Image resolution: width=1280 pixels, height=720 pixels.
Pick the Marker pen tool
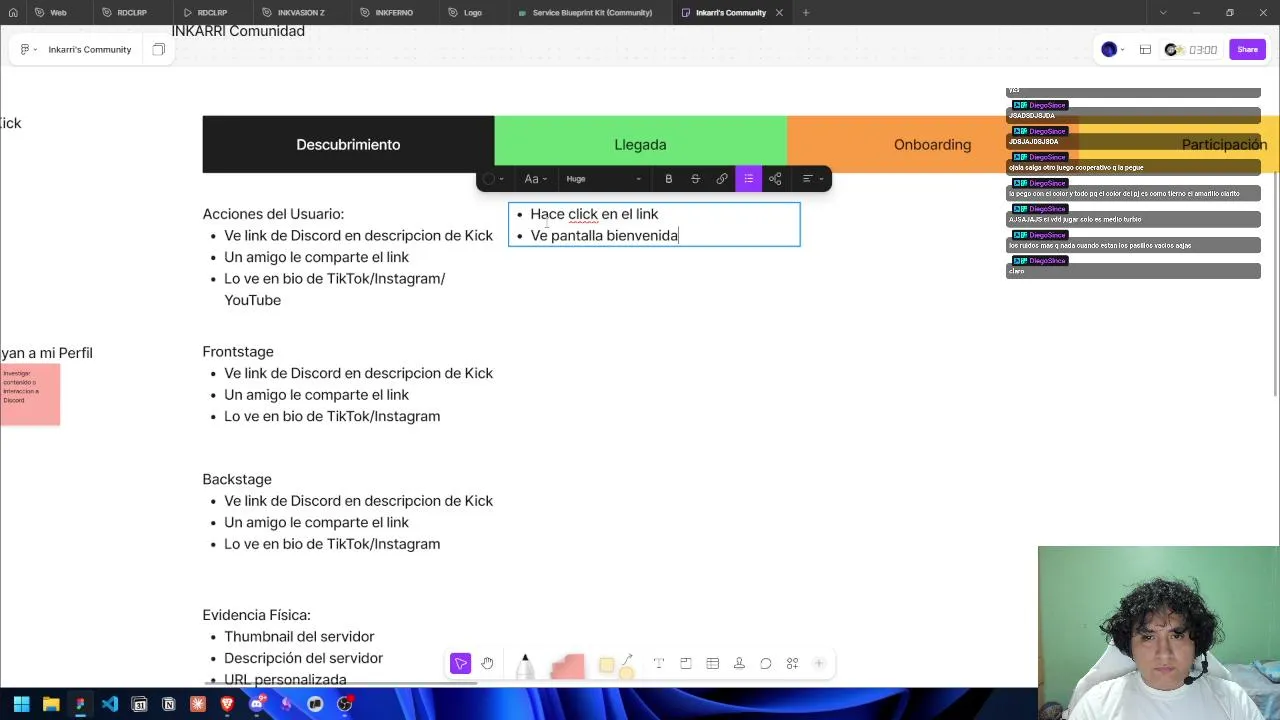[x=525, y=665]
